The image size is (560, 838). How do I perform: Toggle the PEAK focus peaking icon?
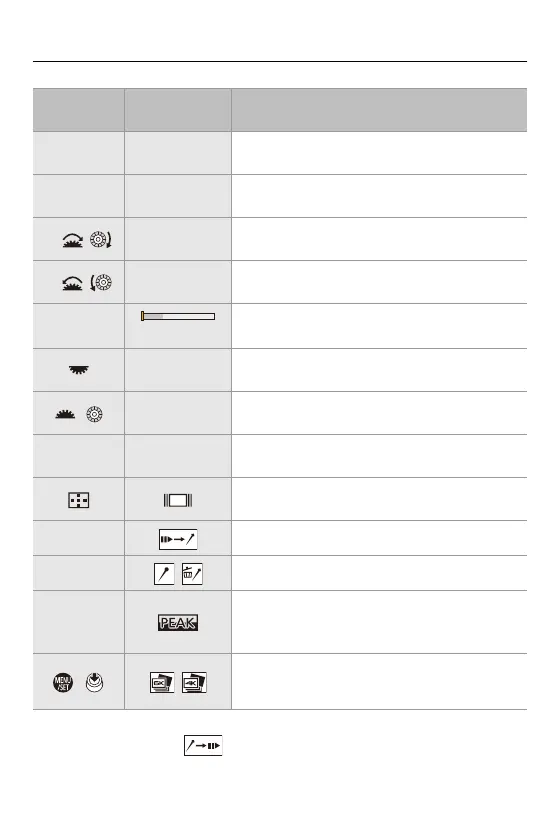click(178, 623)
